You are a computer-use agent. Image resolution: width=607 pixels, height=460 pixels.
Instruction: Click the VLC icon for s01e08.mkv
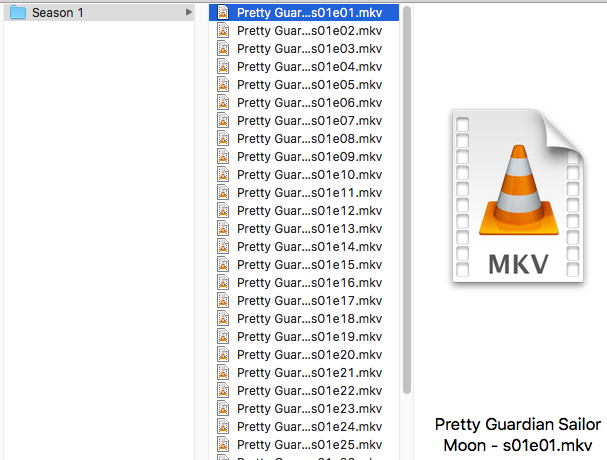[223, 139]
